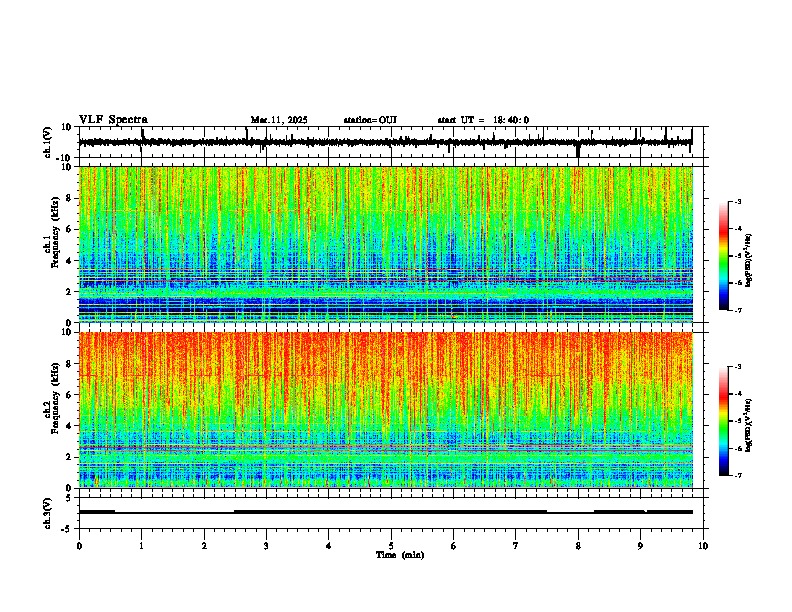Click the ch.3 voltage trace panel
The height and width of the screenshot is (612, 792).
click(393, 513)
